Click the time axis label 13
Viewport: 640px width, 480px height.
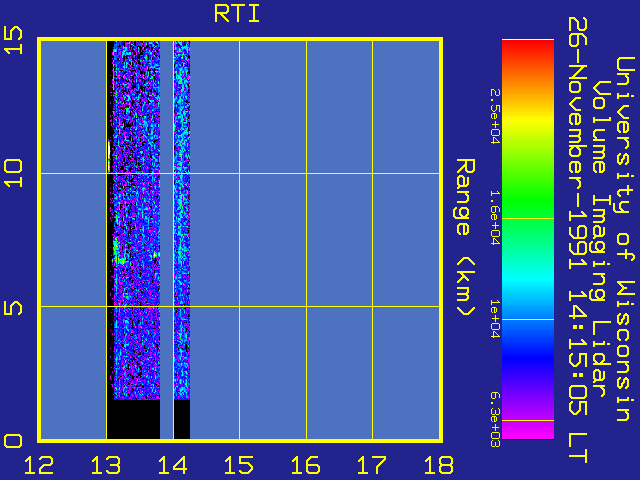[x=106, y=465]
